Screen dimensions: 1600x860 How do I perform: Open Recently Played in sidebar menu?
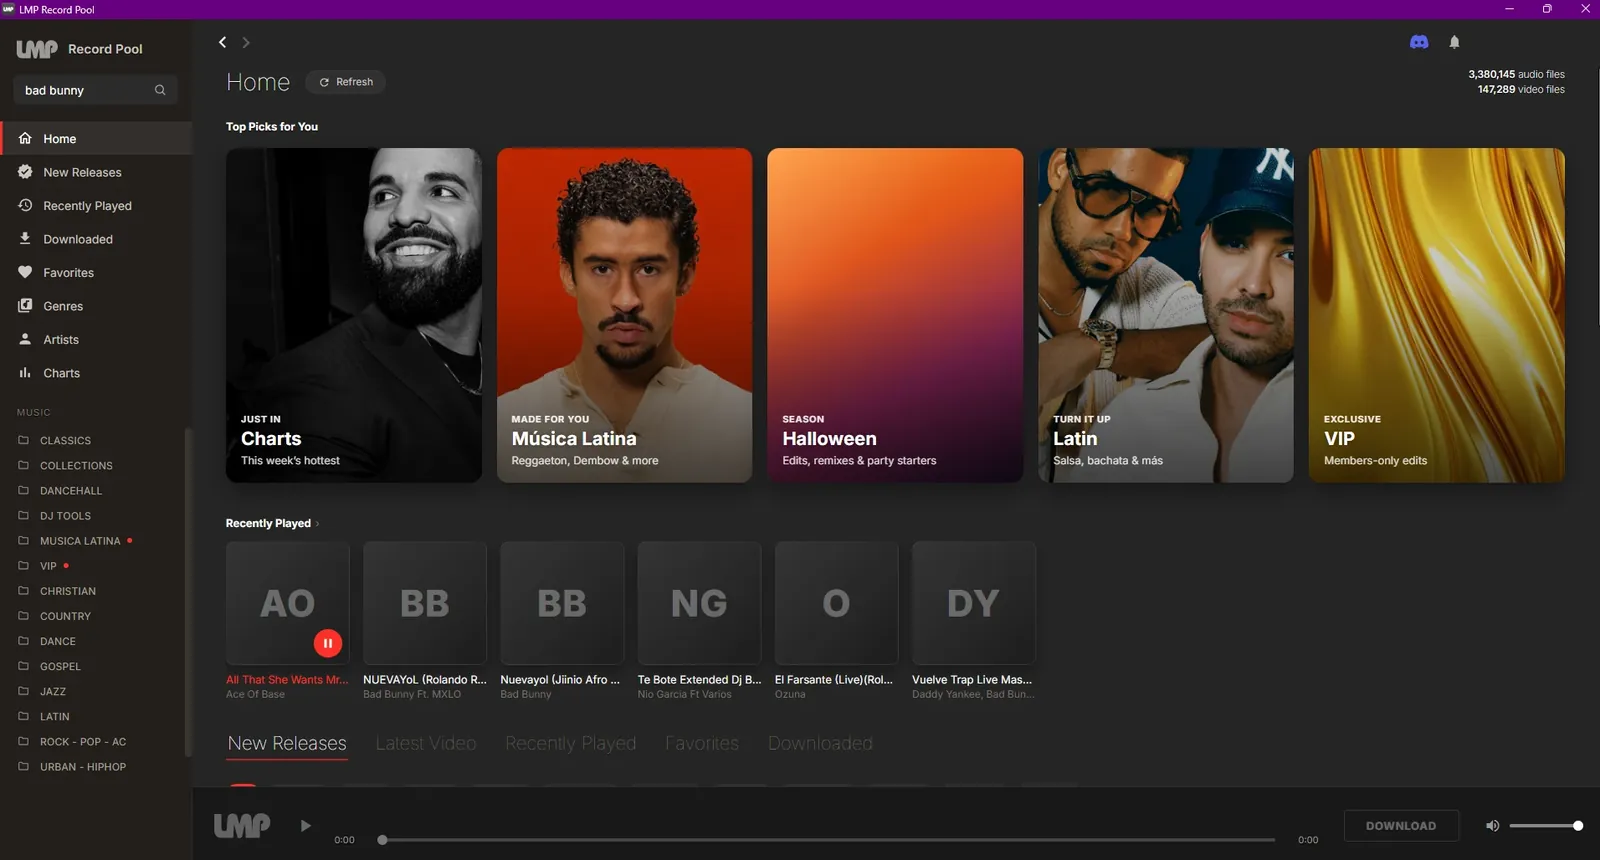click(x=96, y=206)
